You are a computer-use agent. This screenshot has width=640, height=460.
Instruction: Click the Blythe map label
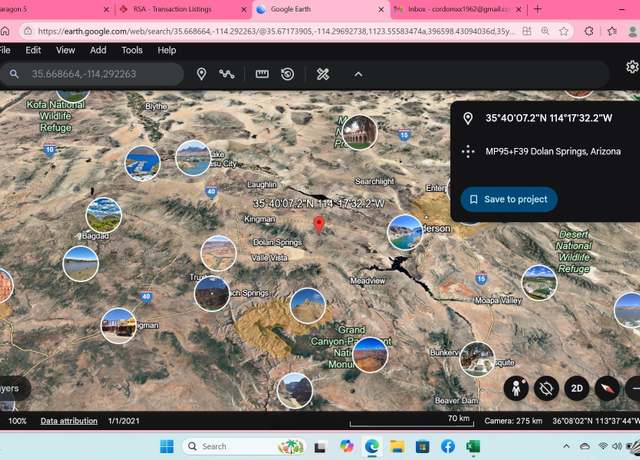[x=156, y=106]
